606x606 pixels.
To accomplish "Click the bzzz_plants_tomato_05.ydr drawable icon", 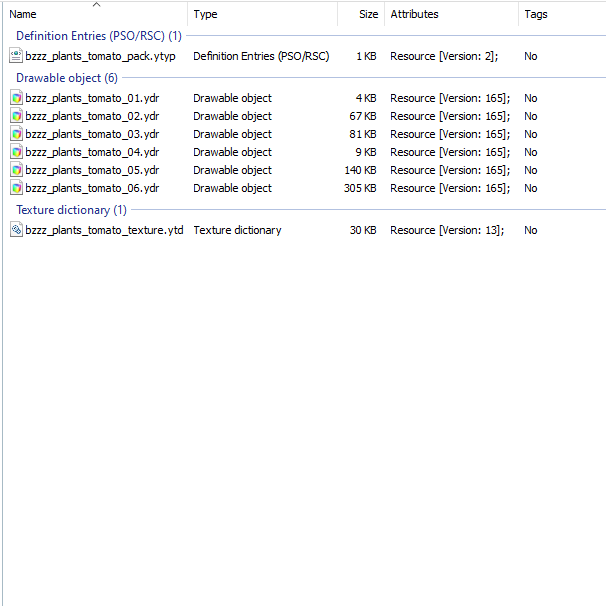I will click(x=16, y=170).
